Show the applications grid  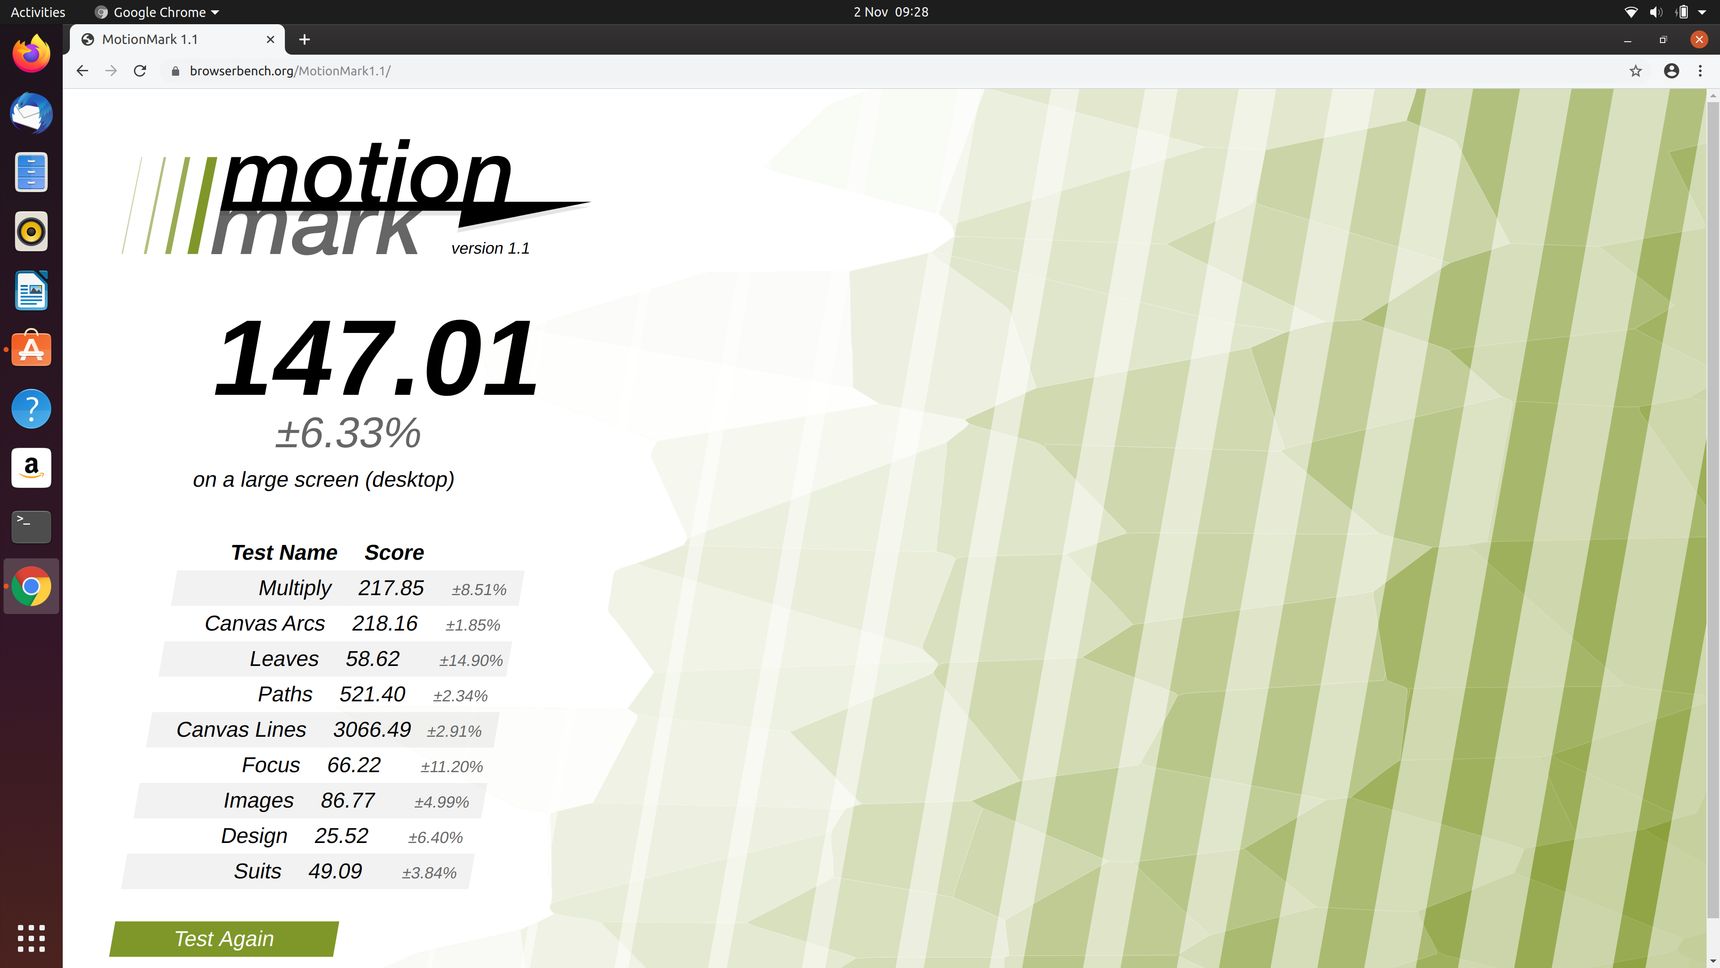click(x=31, y=938)
